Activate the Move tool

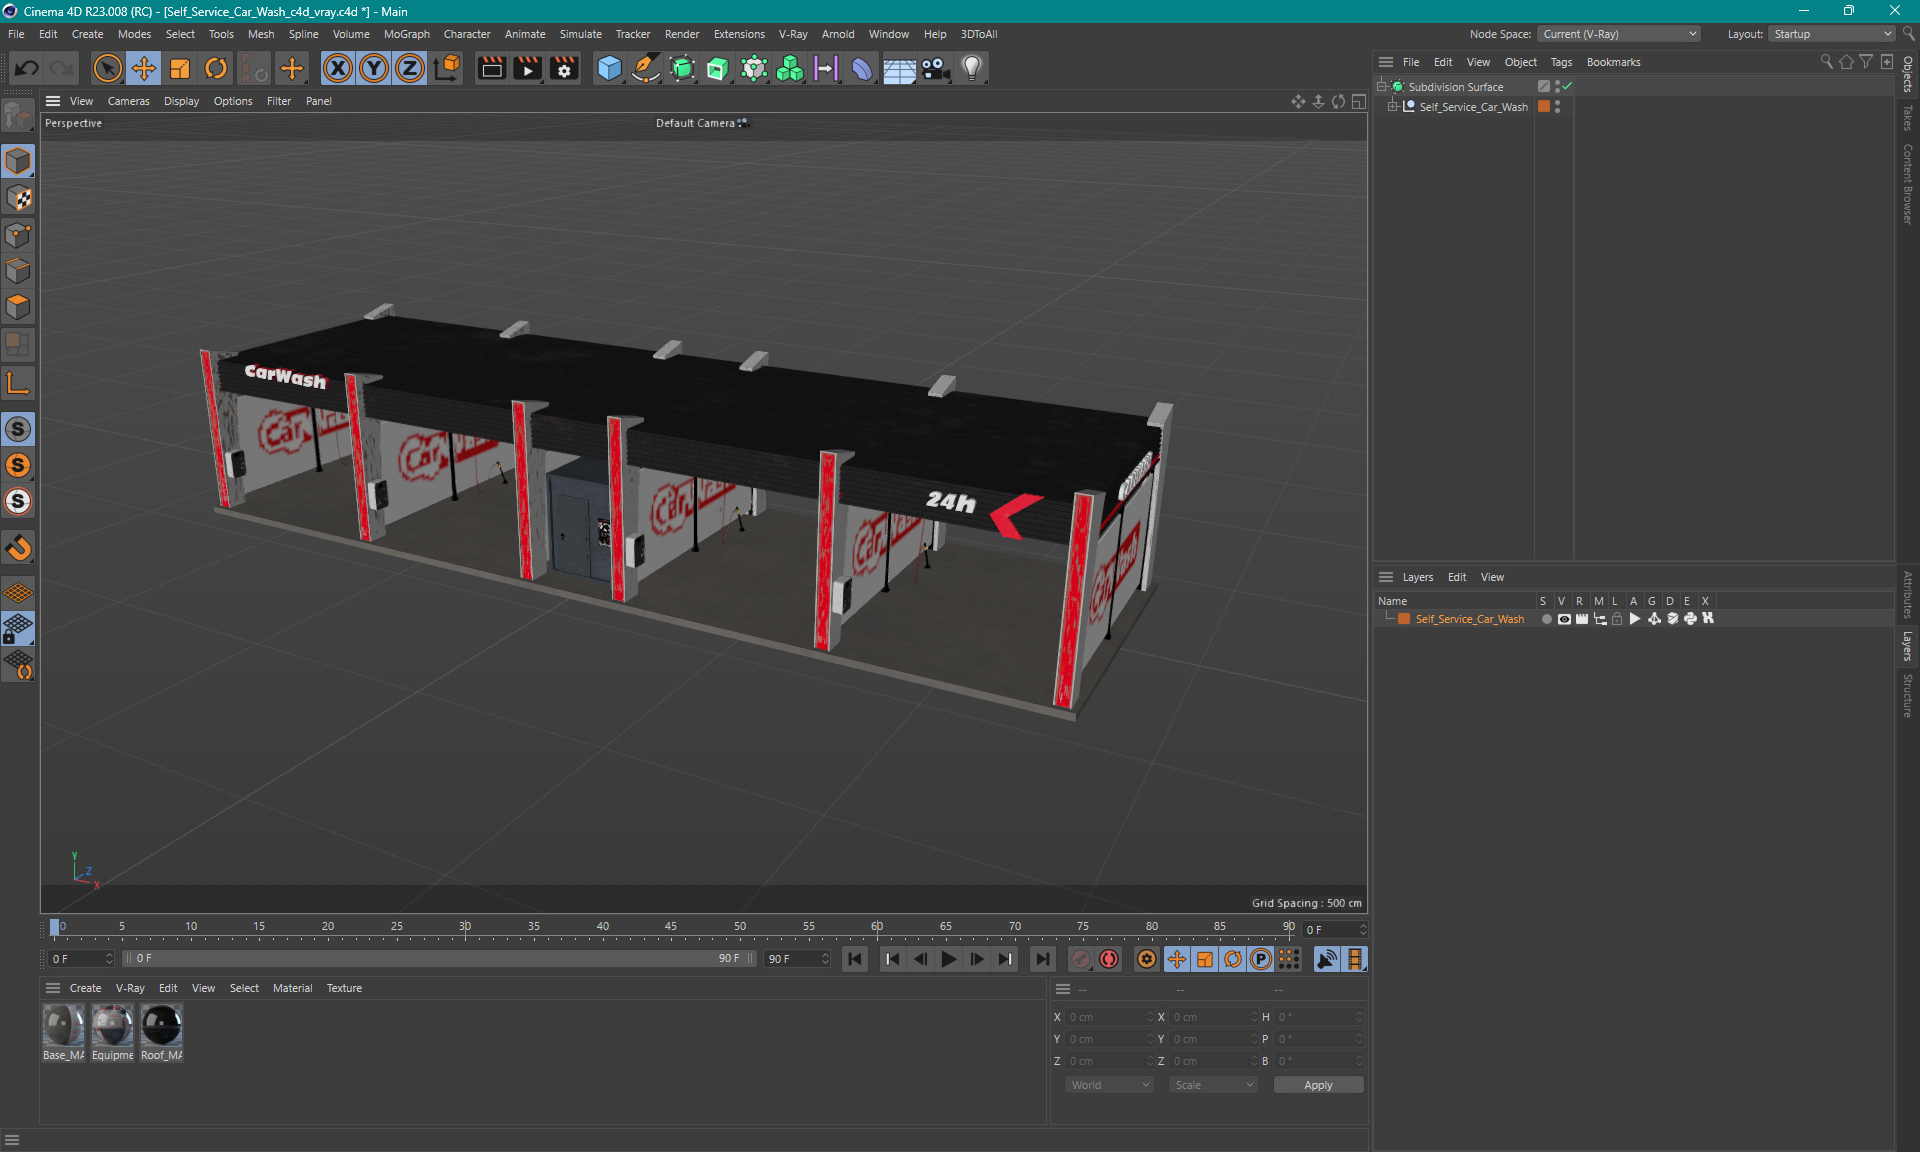144,68
